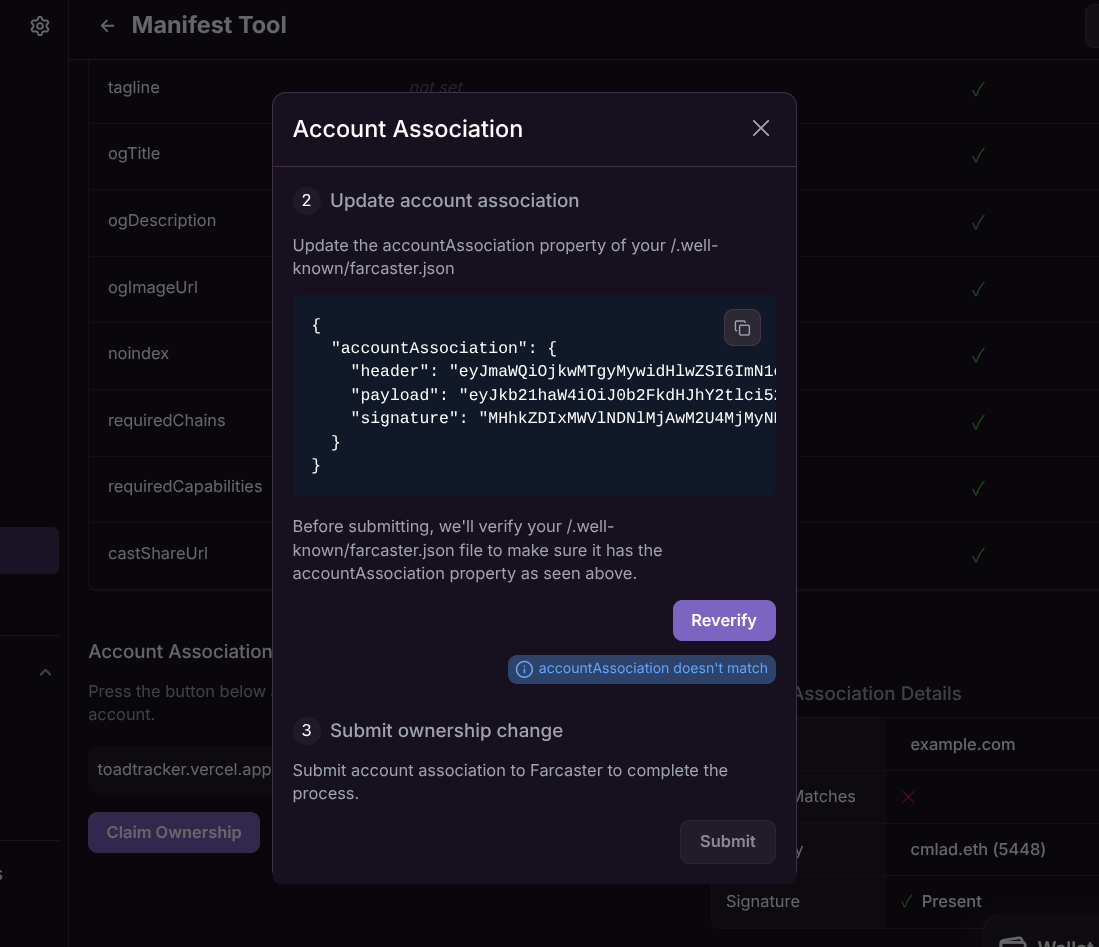The width and height of the screenshot is (1099, 947).
Task: Click the requiredChains row label
Action: (x=166, y=420)
